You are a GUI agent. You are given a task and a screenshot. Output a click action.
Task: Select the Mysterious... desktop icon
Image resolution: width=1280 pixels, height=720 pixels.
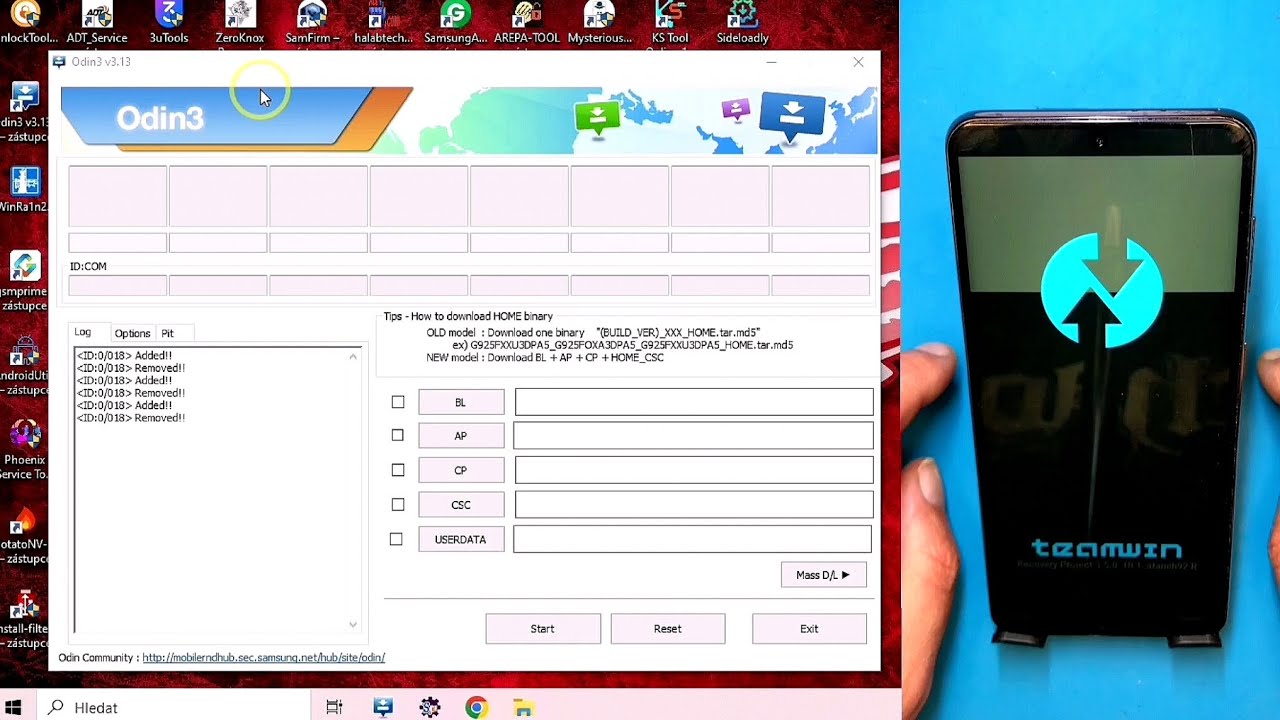tap(600, 24)
